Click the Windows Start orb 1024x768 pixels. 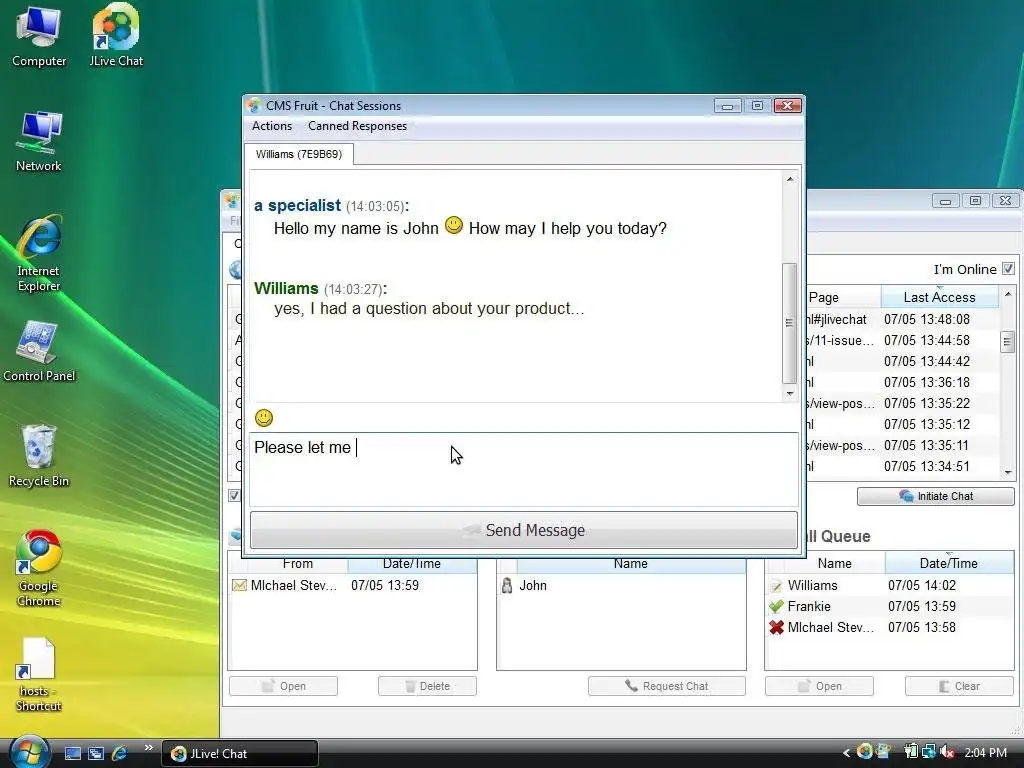29,752
